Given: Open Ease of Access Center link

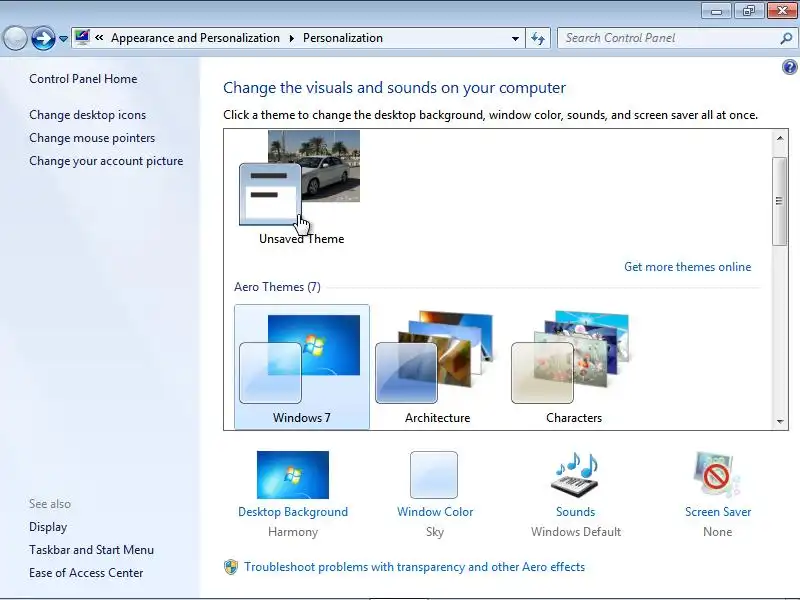Looking at the screenshot, I should tap(86, 573).
